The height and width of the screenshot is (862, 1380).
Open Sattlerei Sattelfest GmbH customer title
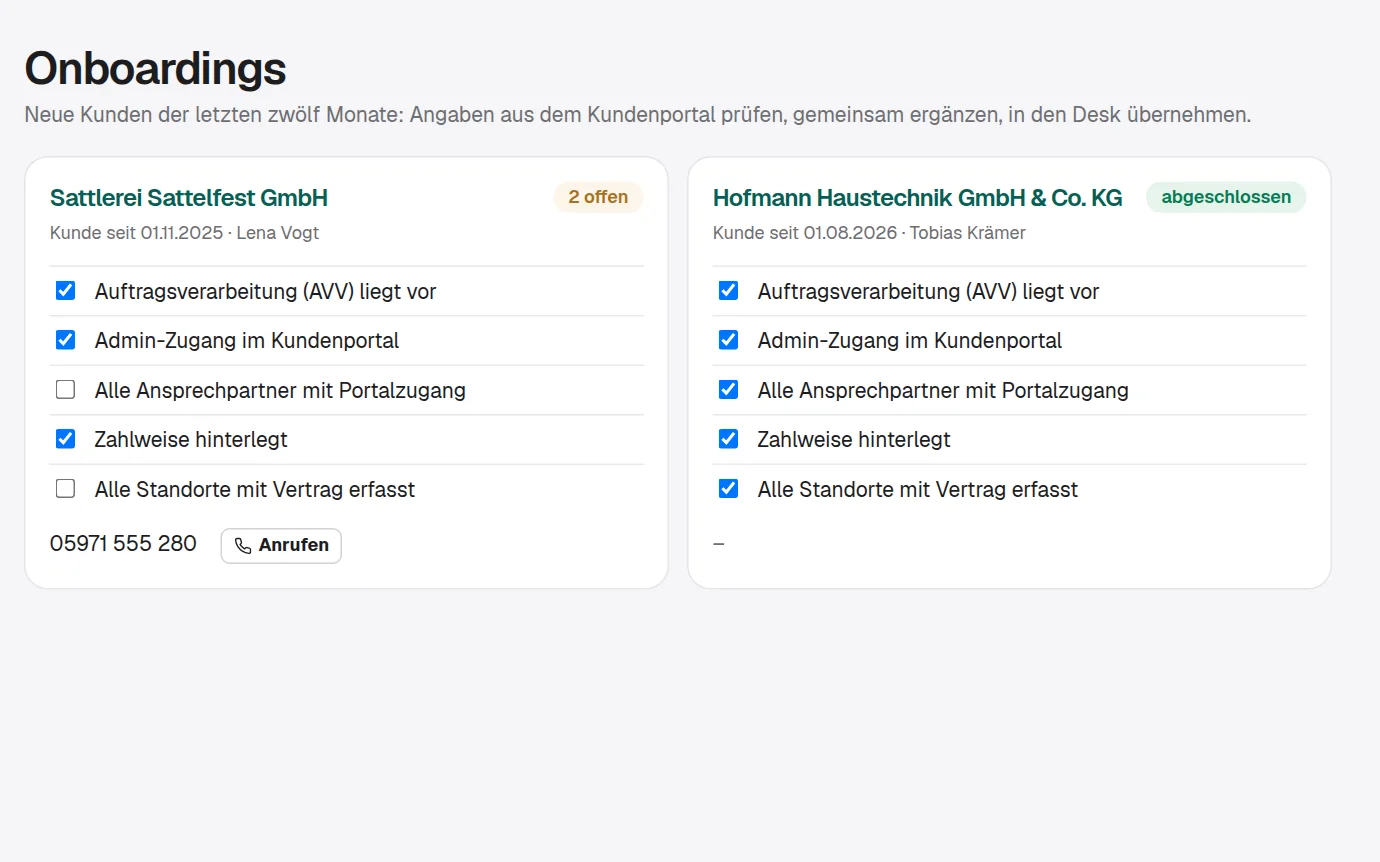tap(189, 198)
